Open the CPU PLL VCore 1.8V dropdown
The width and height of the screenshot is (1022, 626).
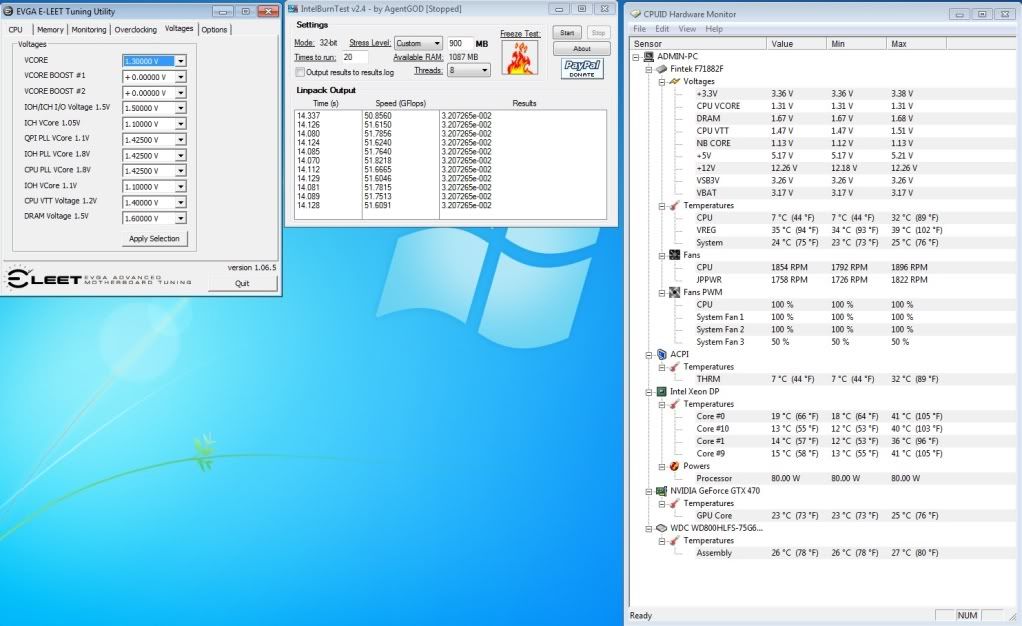click(x=181, y=171)
